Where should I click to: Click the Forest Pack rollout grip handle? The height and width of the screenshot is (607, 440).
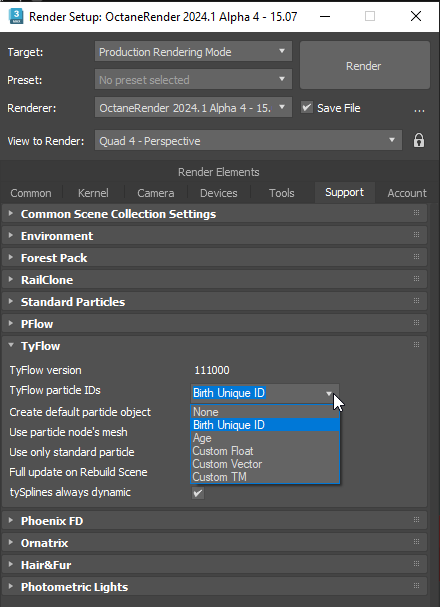pyautogui.click(x=416, y=257)
